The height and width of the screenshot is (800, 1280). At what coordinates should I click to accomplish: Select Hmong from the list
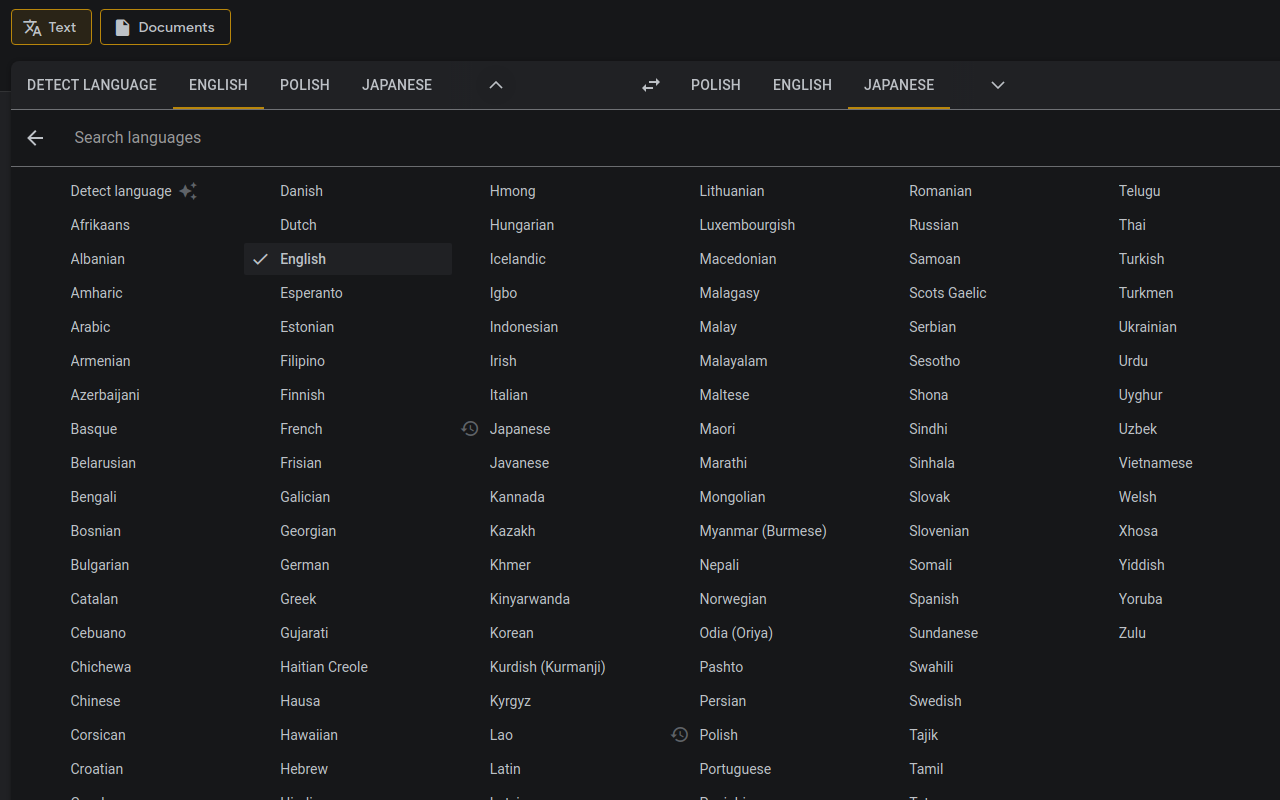click(x=512, y=191)
